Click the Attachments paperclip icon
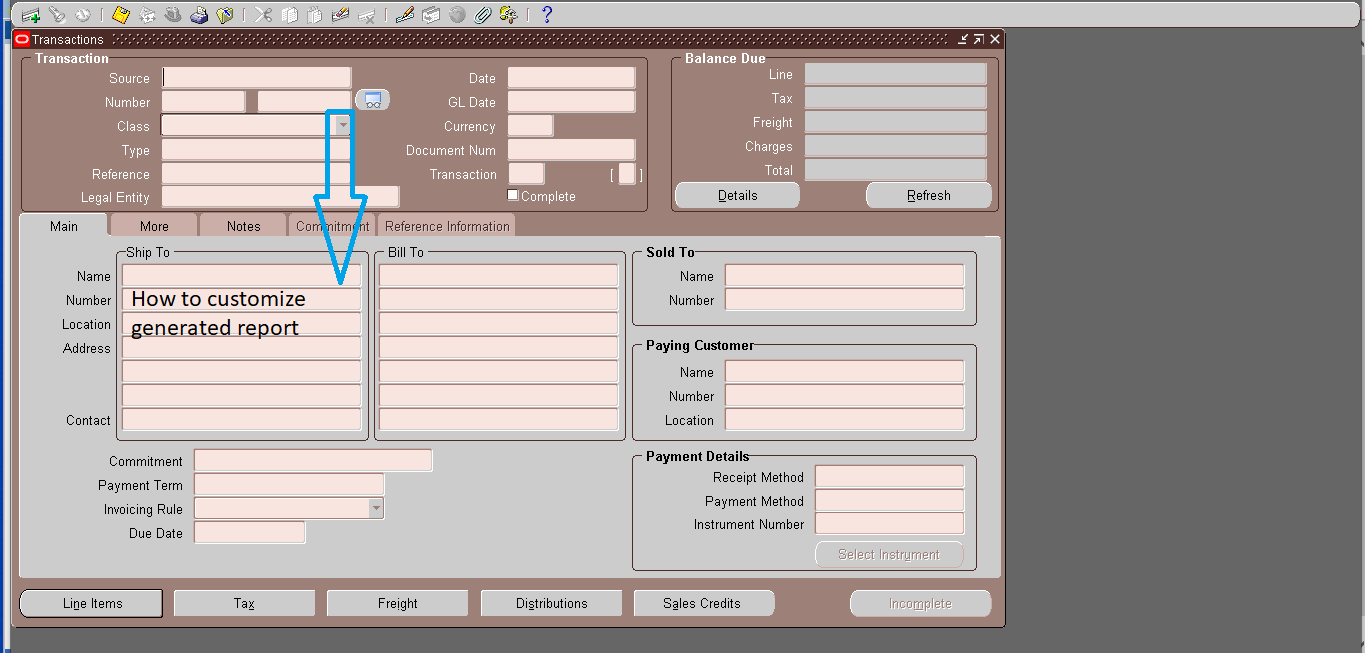The height and width of the screenshot is (653, 1365). pyautogui.click(x=482, y=15)
